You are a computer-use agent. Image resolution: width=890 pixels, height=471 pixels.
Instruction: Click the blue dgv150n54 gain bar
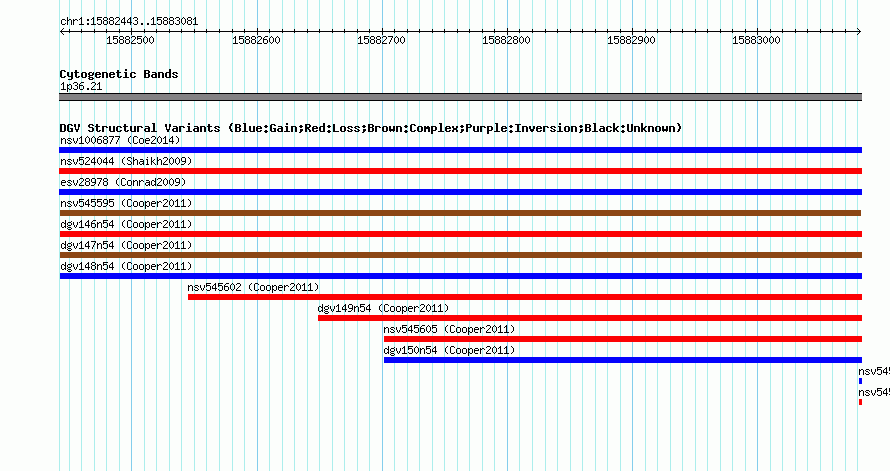623,360
